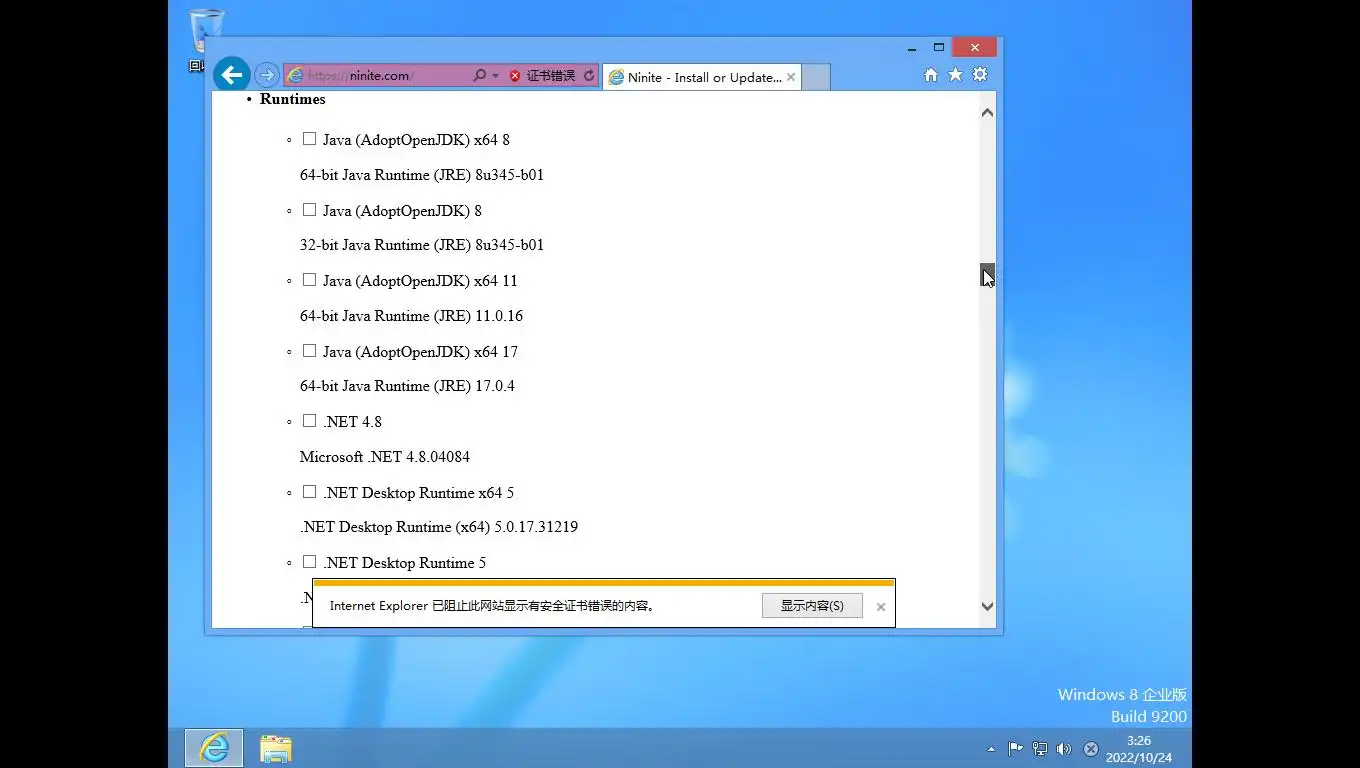Show hidden tray icons arrow
Viewport: 1360px width, 768px height.
coord(991,749)
